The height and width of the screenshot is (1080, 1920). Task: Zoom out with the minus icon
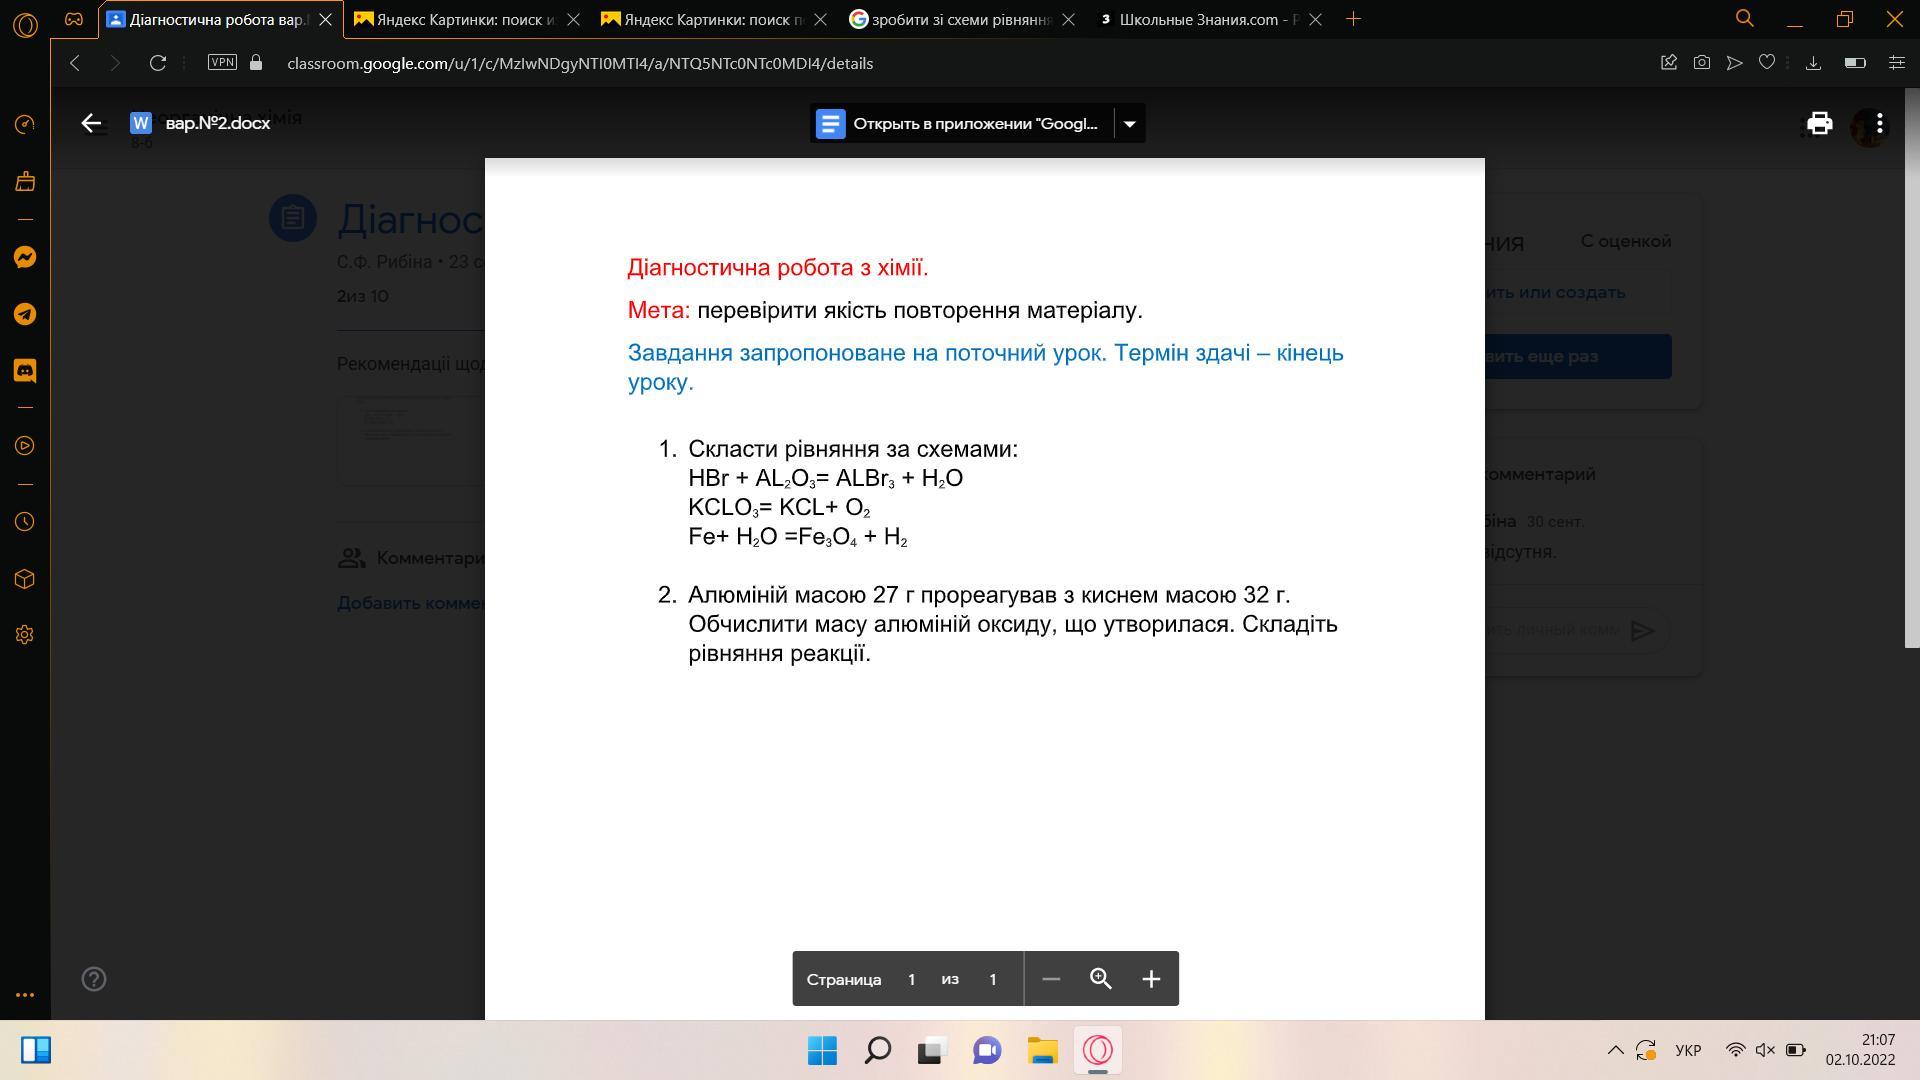(x=1050, y=979)
